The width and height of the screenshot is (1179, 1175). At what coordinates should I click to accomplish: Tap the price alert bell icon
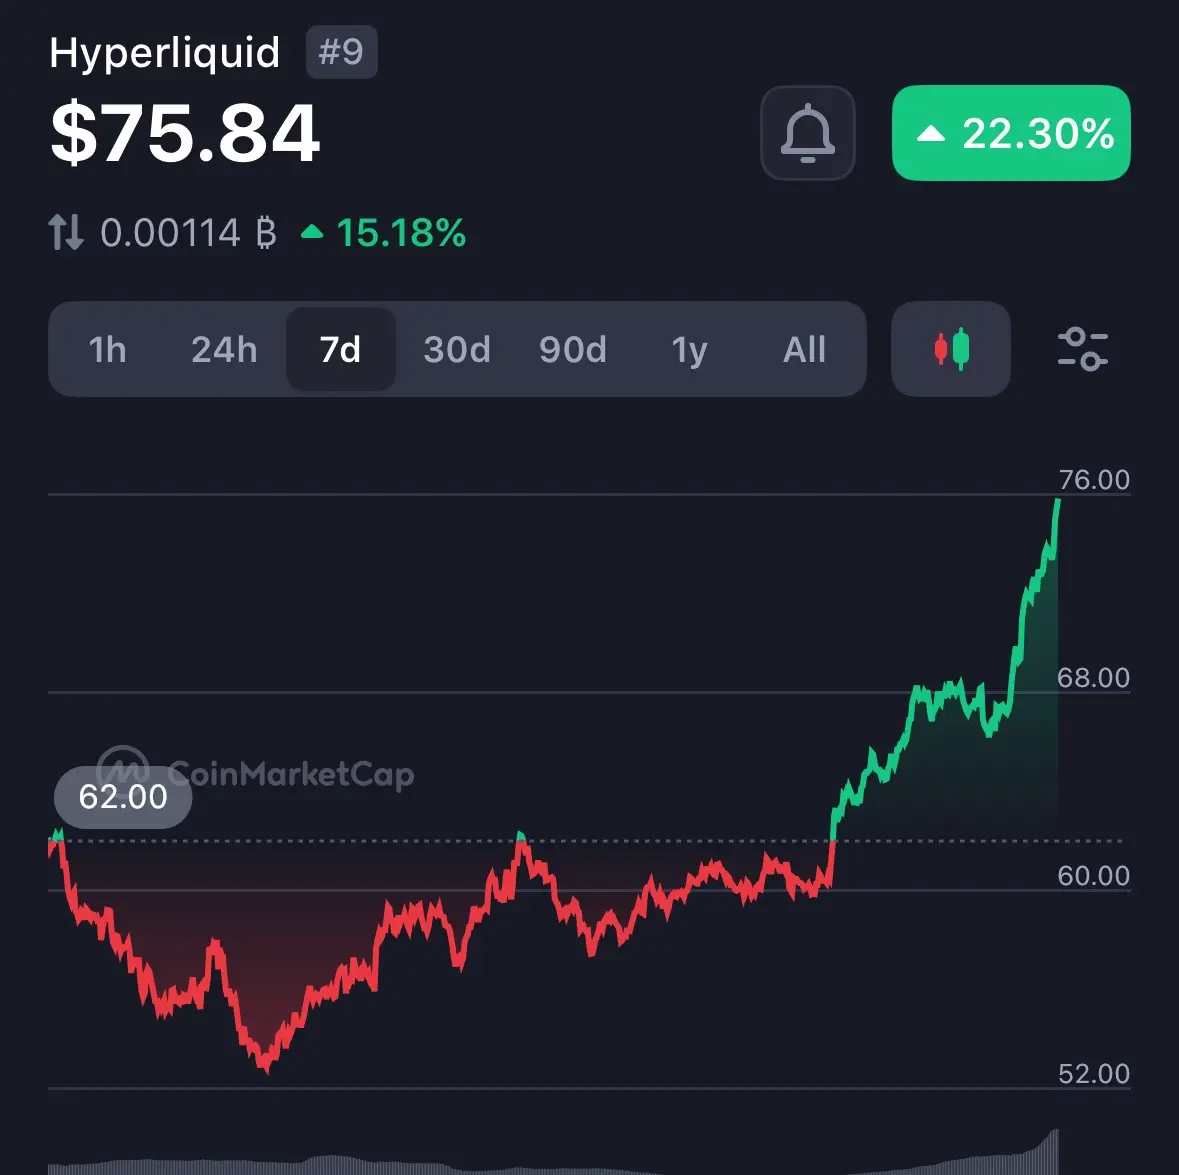click(808, 133)
